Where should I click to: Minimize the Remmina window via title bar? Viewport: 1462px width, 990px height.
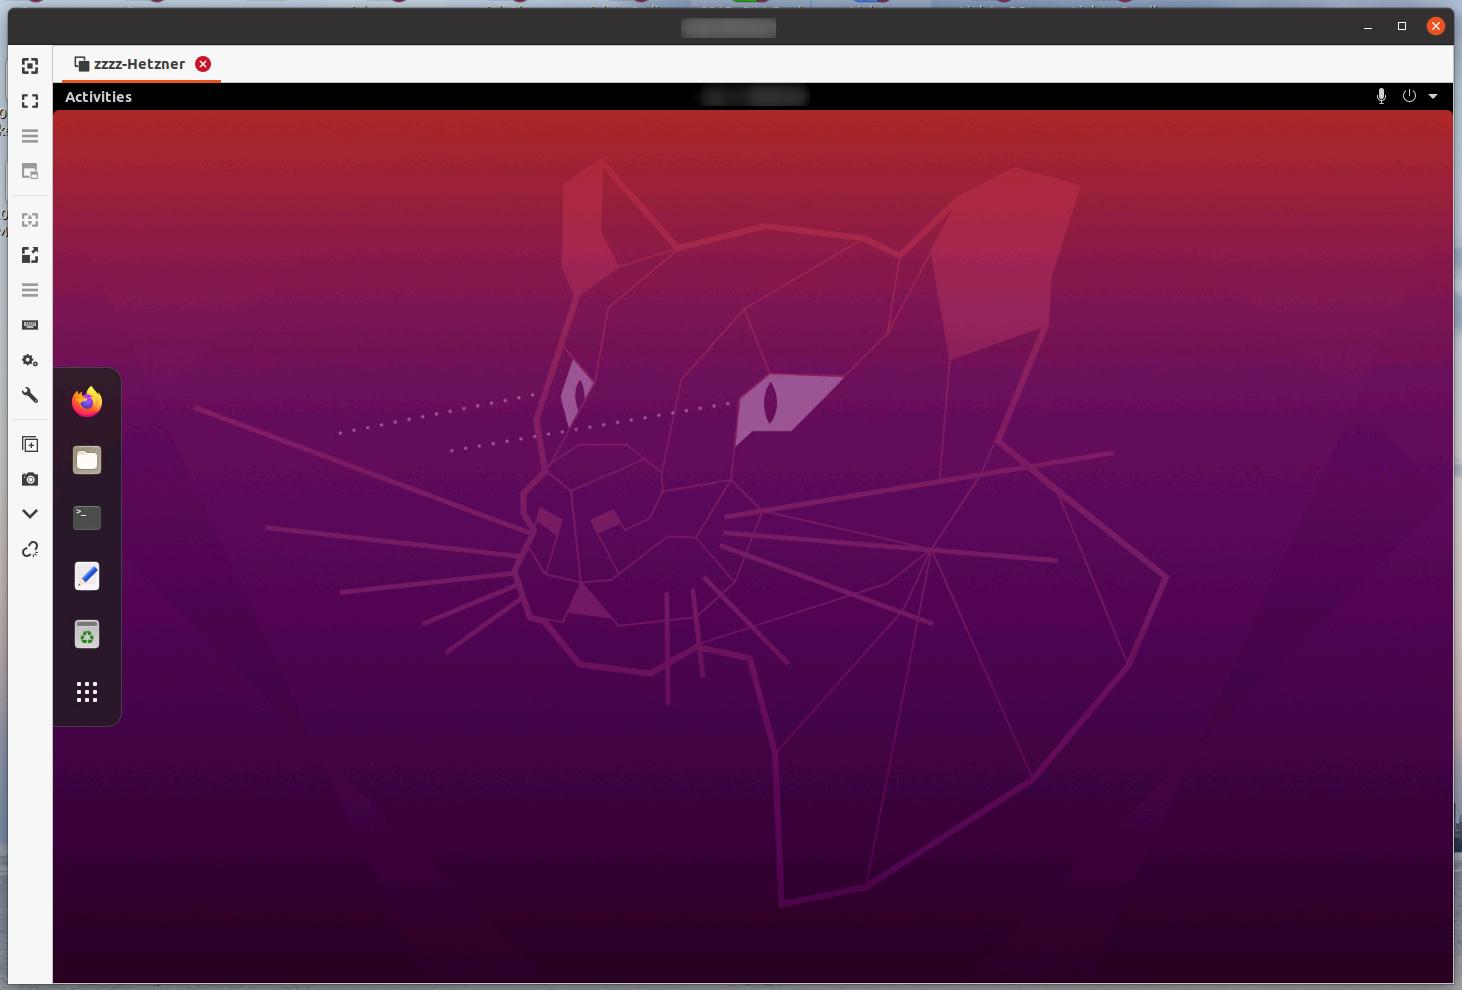(1367, 27)
